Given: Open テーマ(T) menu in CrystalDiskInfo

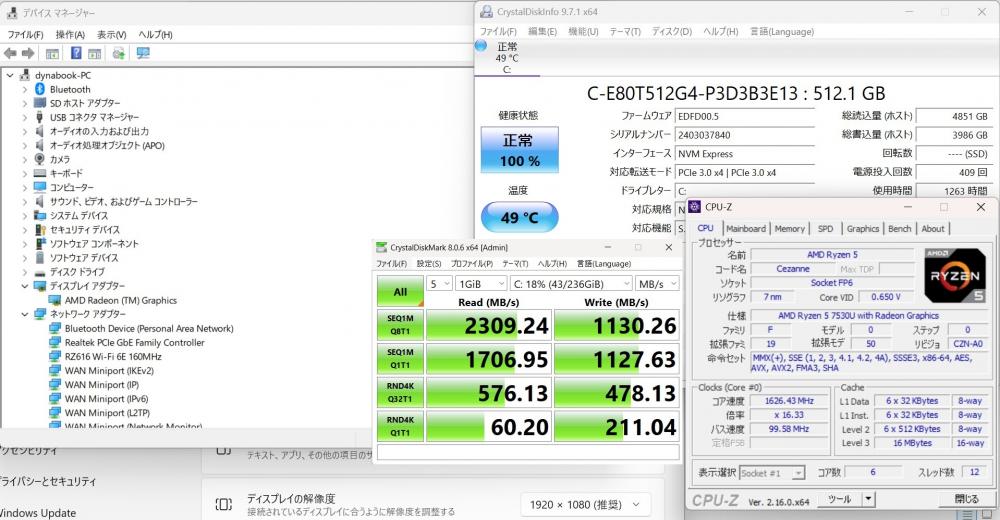Looking at the screenshot, I should [625, 31].
